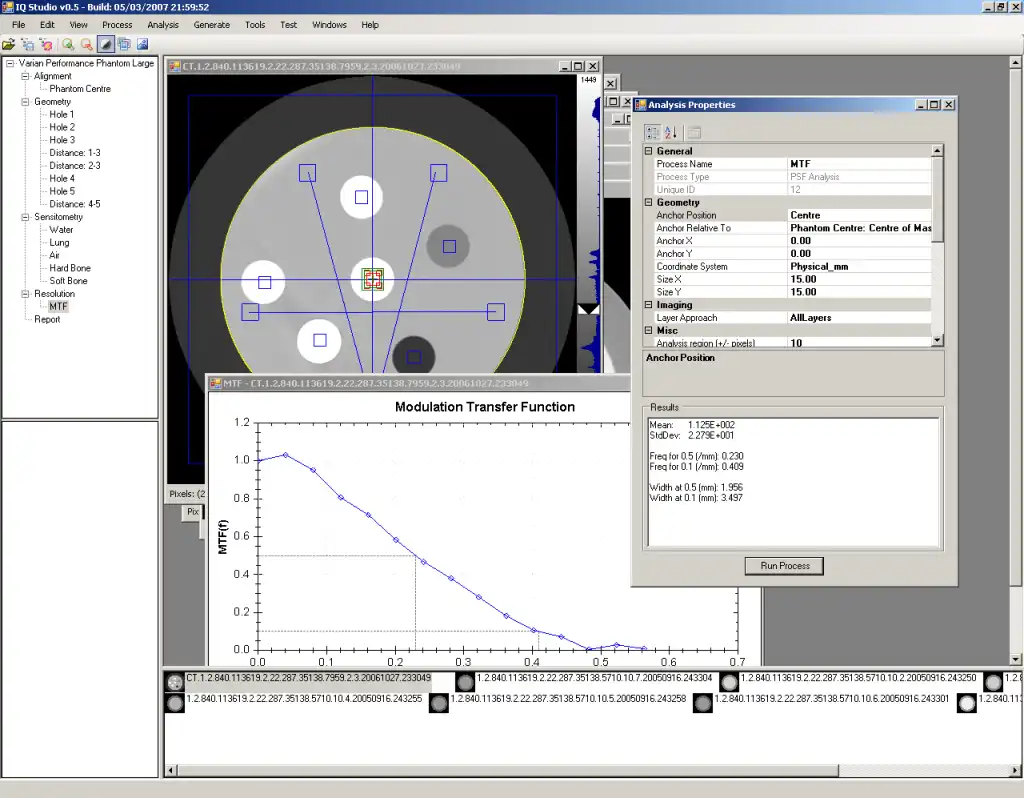Open the Edit menu
This screenshot has height=798, width=1024.
click(47, 25)
